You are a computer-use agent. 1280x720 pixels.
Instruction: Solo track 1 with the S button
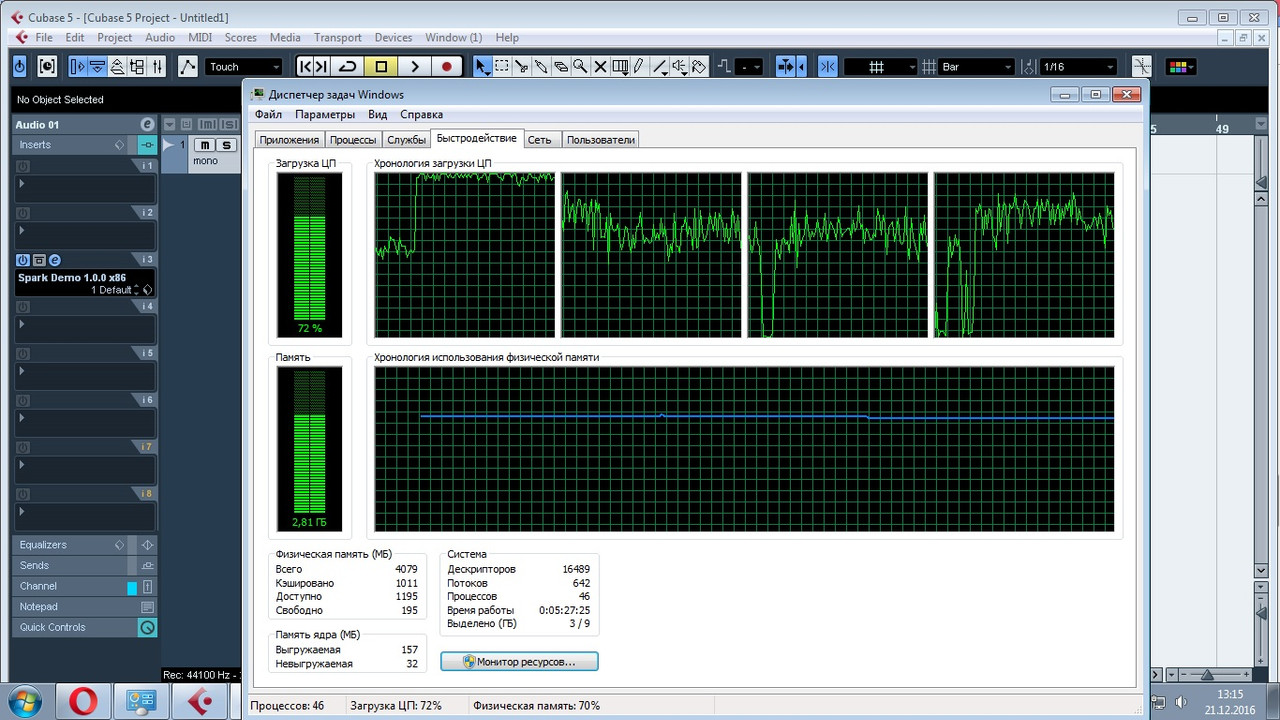pyautogui.click(x=226, y=146)
